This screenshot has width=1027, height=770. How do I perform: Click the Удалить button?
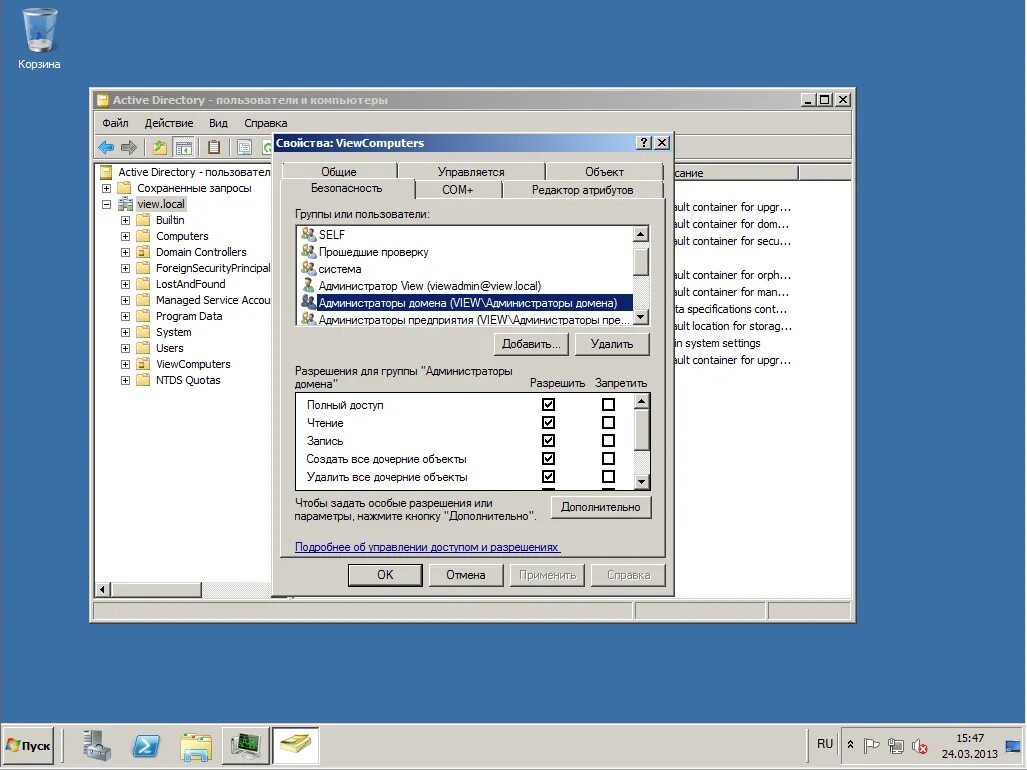click(x=612, y=344)
